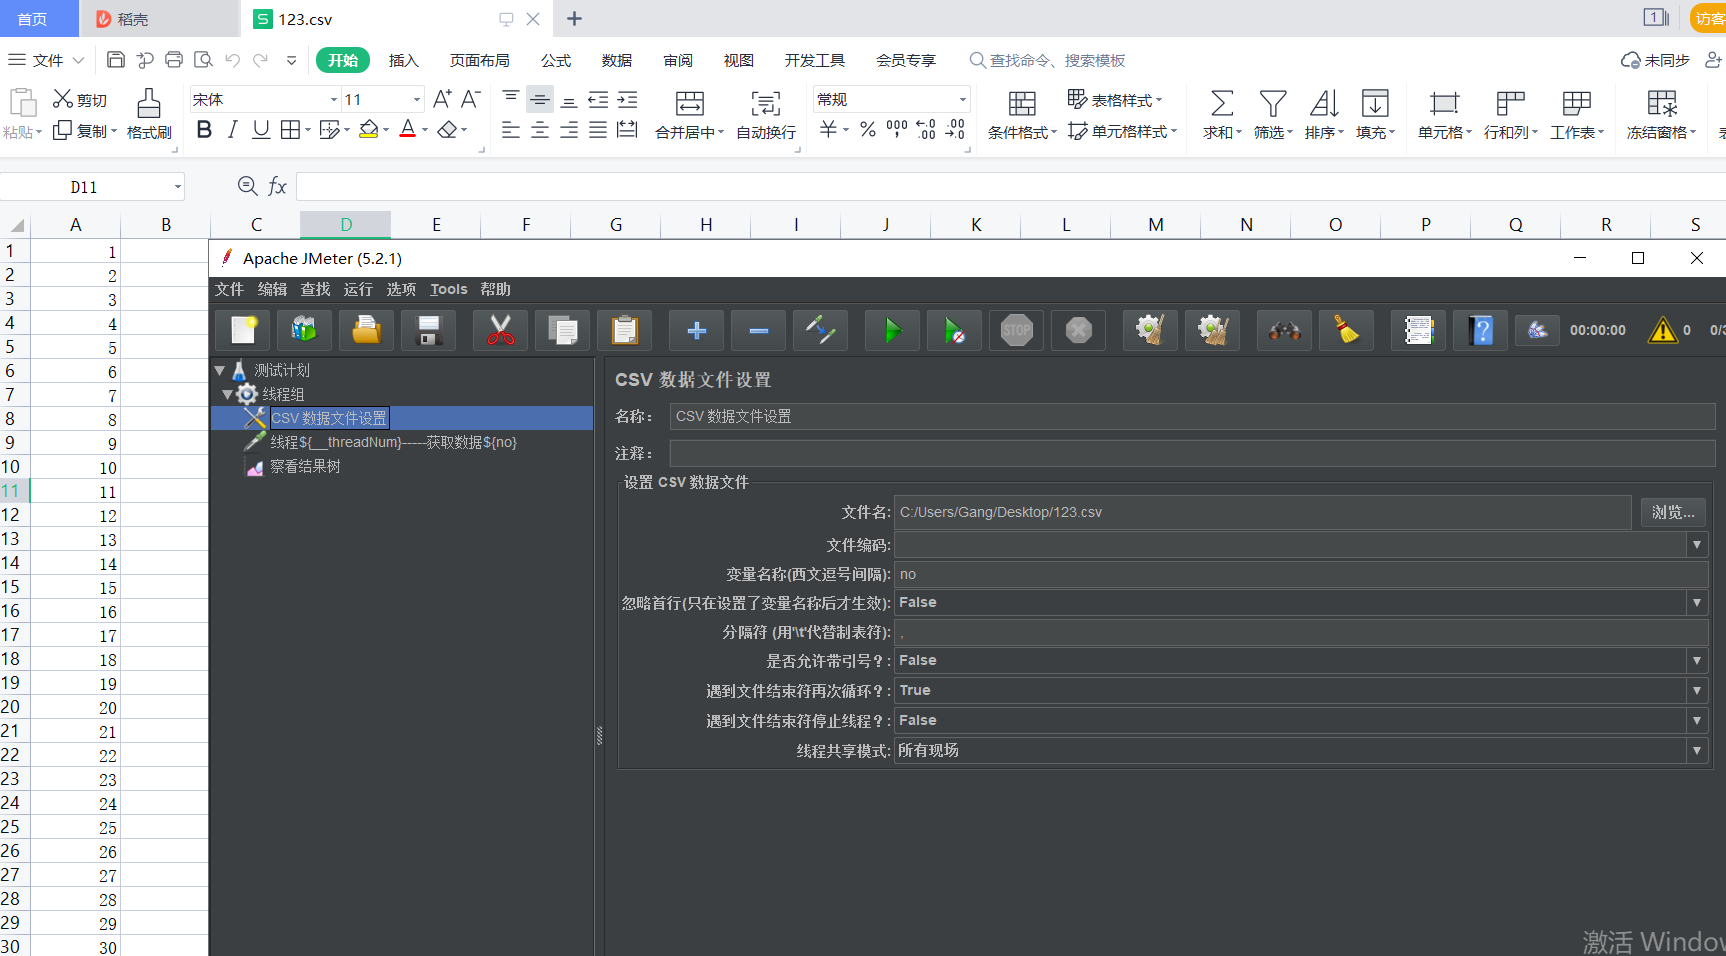The width and height of the screenshot is (1726, 956).
Task: Open the 筛选 filter tool in WPS
Action: tap(1271, 115)
